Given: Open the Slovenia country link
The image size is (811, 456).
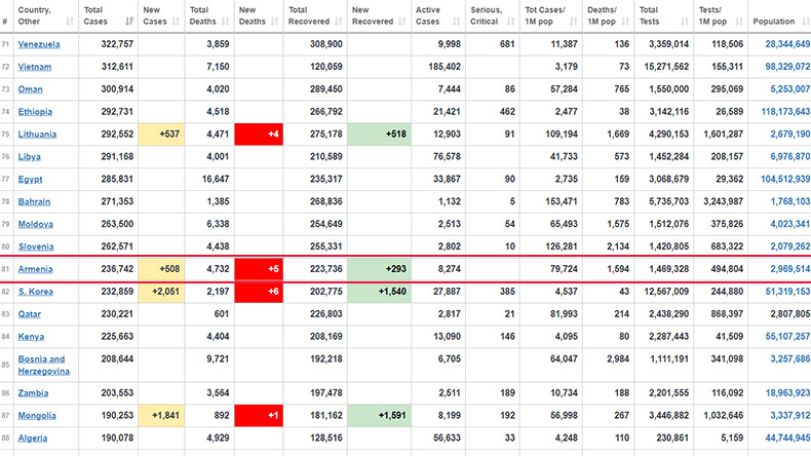Looking at the screenshot, I should tap(36, 247).
